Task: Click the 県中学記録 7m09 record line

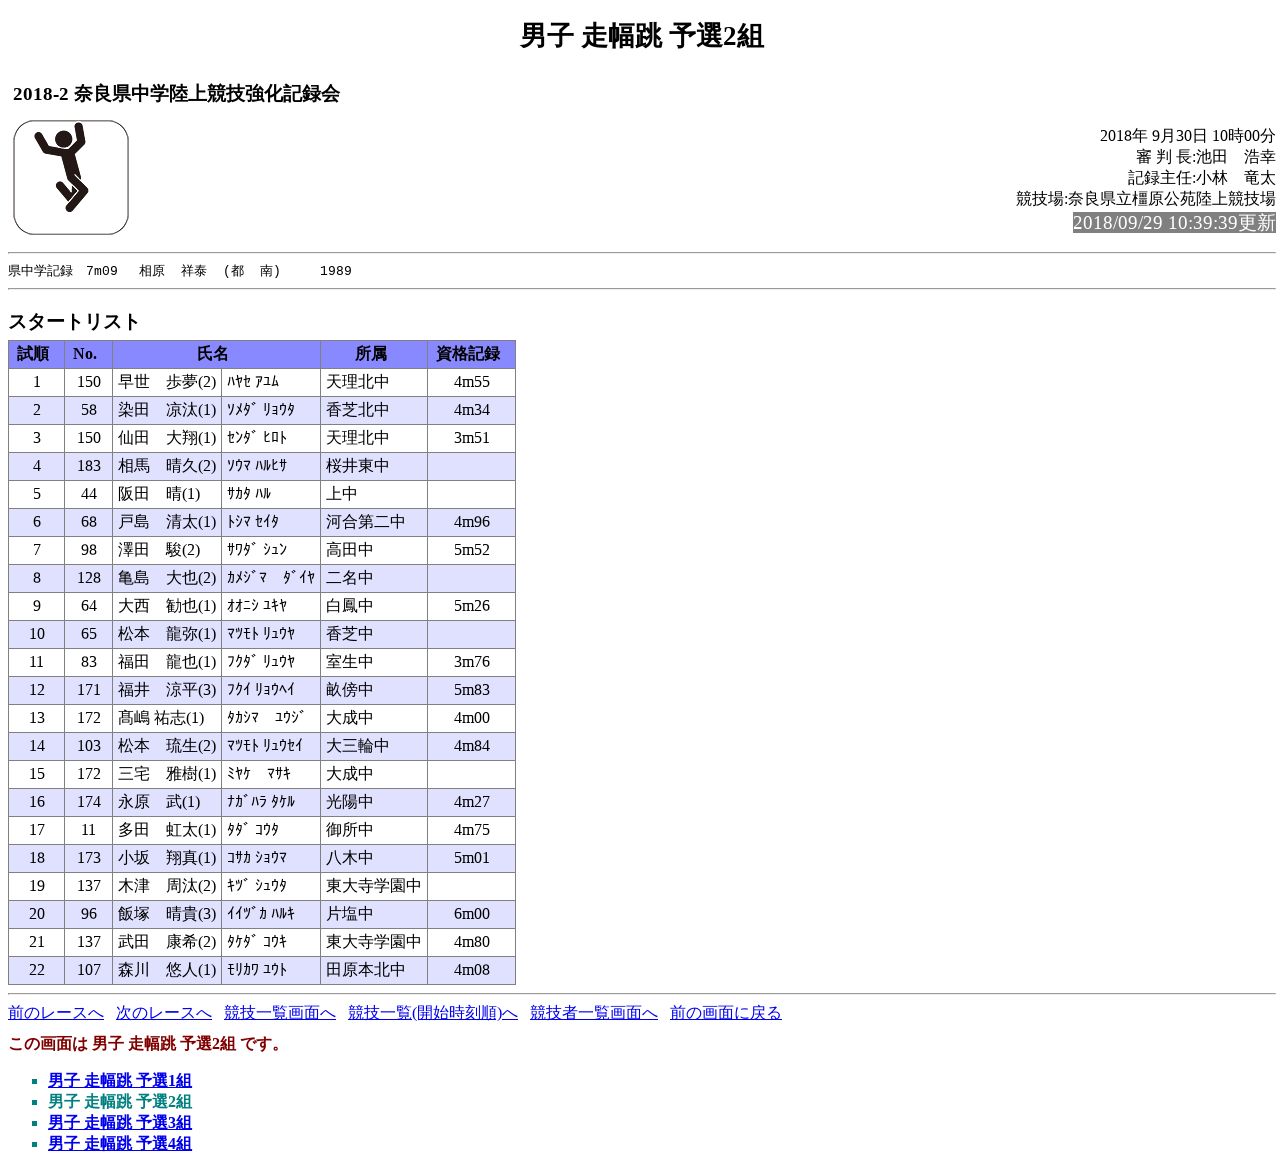Action: click(x=180, y=271)
